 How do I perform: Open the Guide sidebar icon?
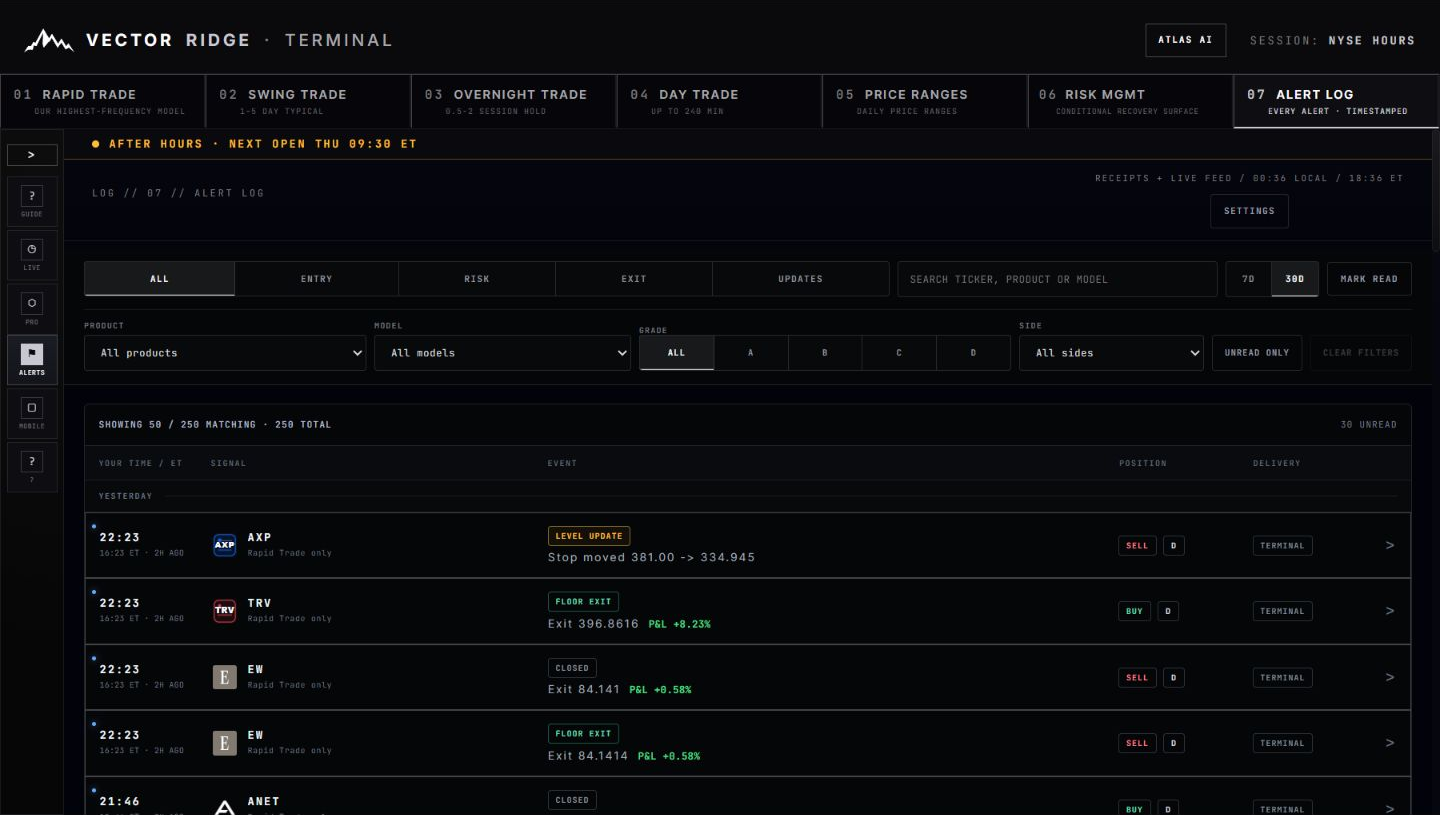(x=32, y=202)
